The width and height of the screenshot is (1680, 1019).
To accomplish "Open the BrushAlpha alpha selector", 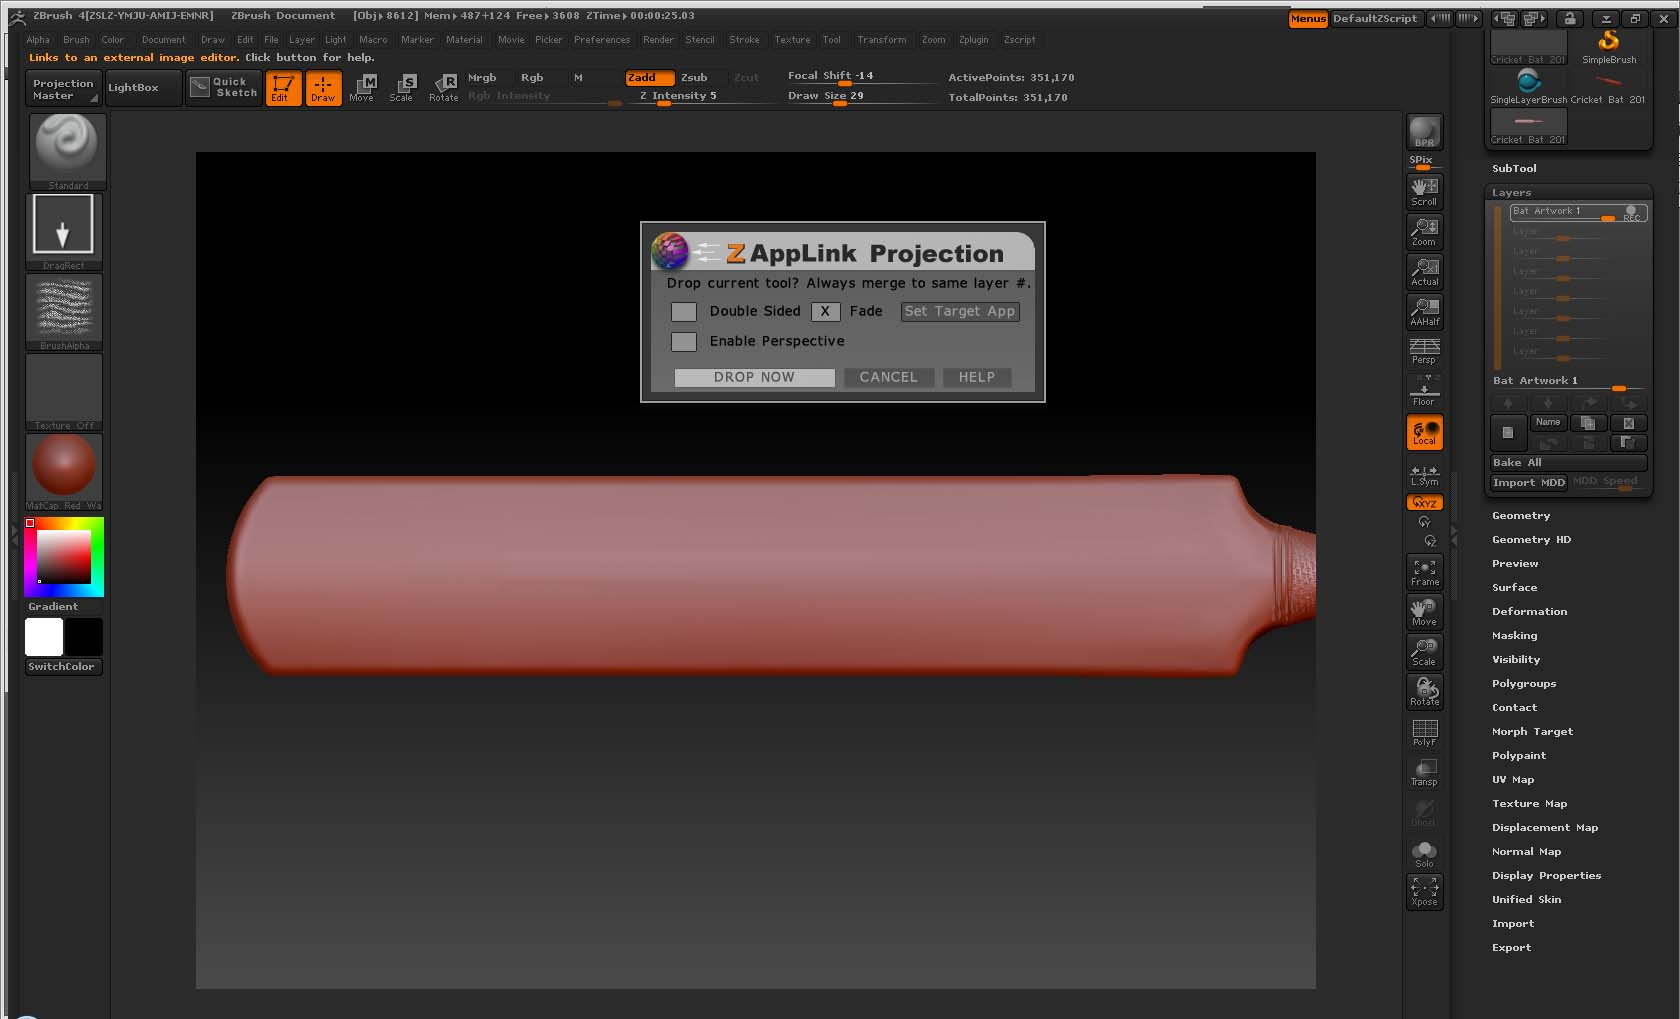I will (x=64, y=311).
